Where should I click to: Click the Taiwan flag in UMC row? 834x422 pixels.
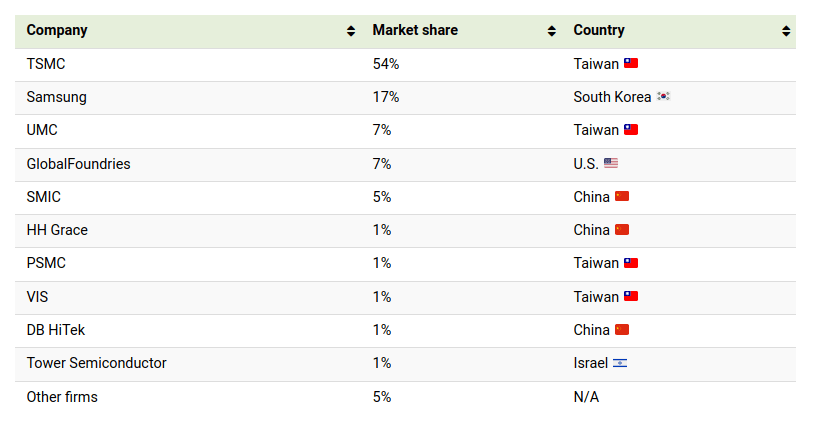(631, 130)
